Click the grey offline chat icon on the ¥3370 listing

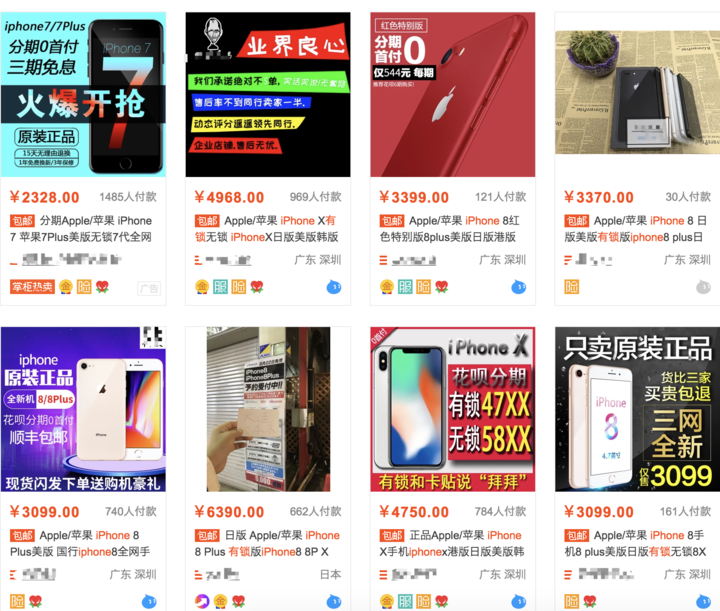pos(703,287)
